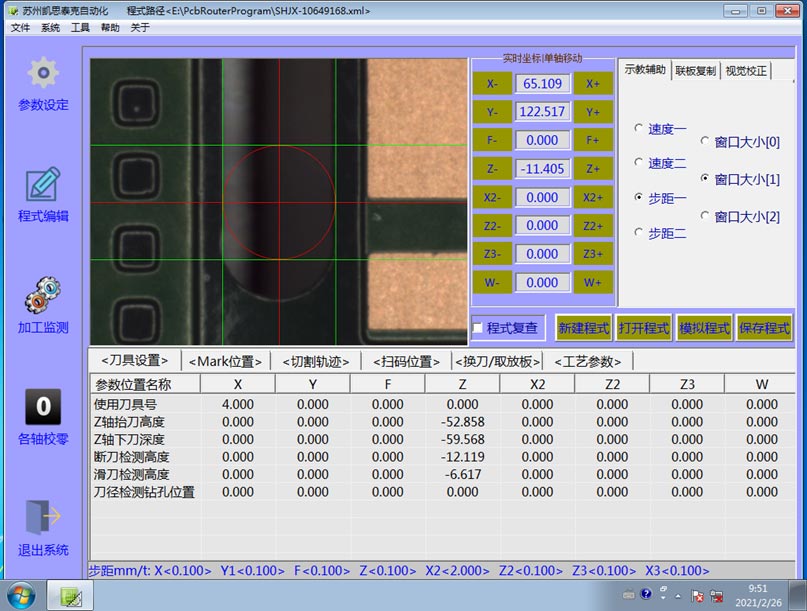Open the network status tray icon

point(716,596)
